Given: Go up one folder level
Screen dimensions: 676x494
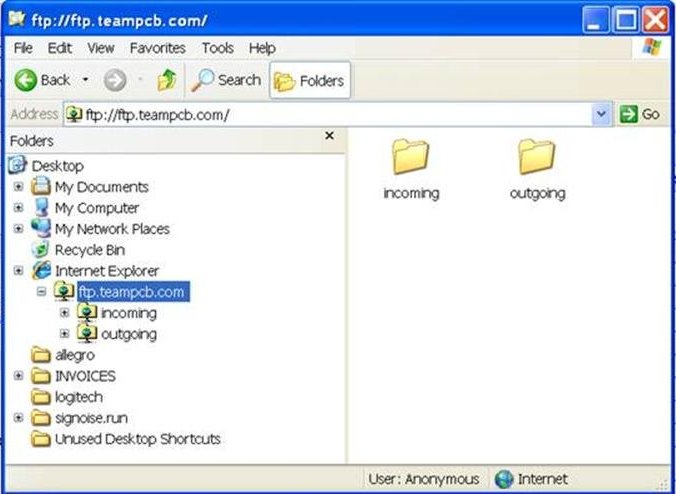Looking at the screenshot, I should pos(167,80).
